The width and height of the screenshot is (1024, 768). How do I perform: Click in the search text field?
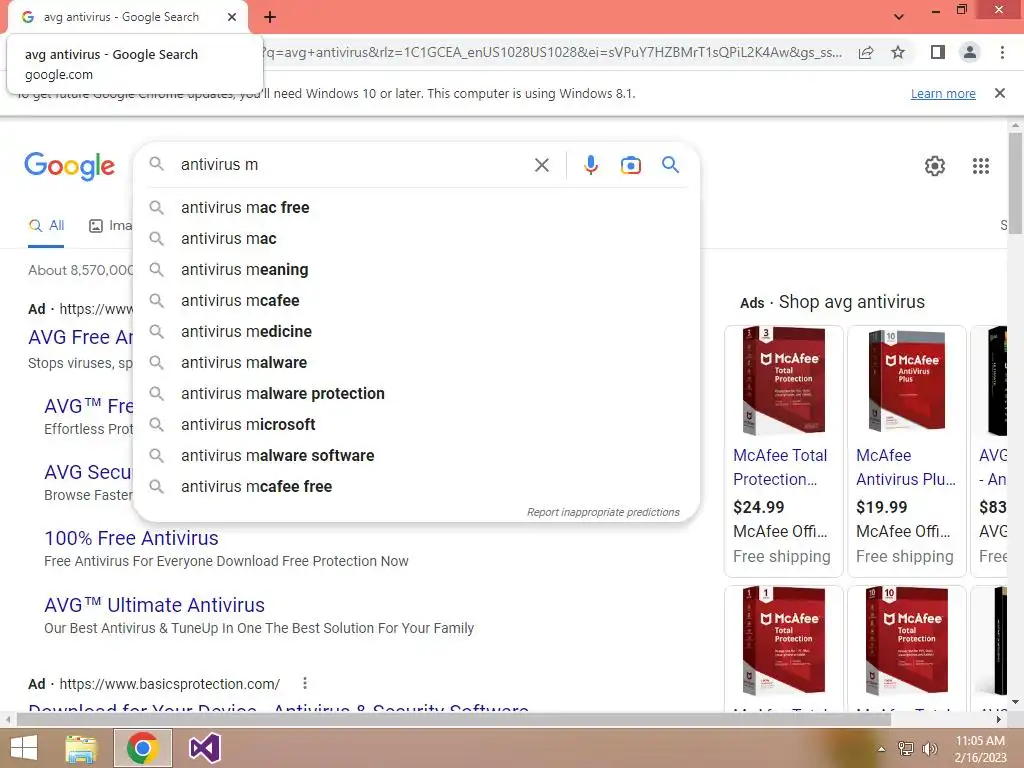(x=353, y=165)
